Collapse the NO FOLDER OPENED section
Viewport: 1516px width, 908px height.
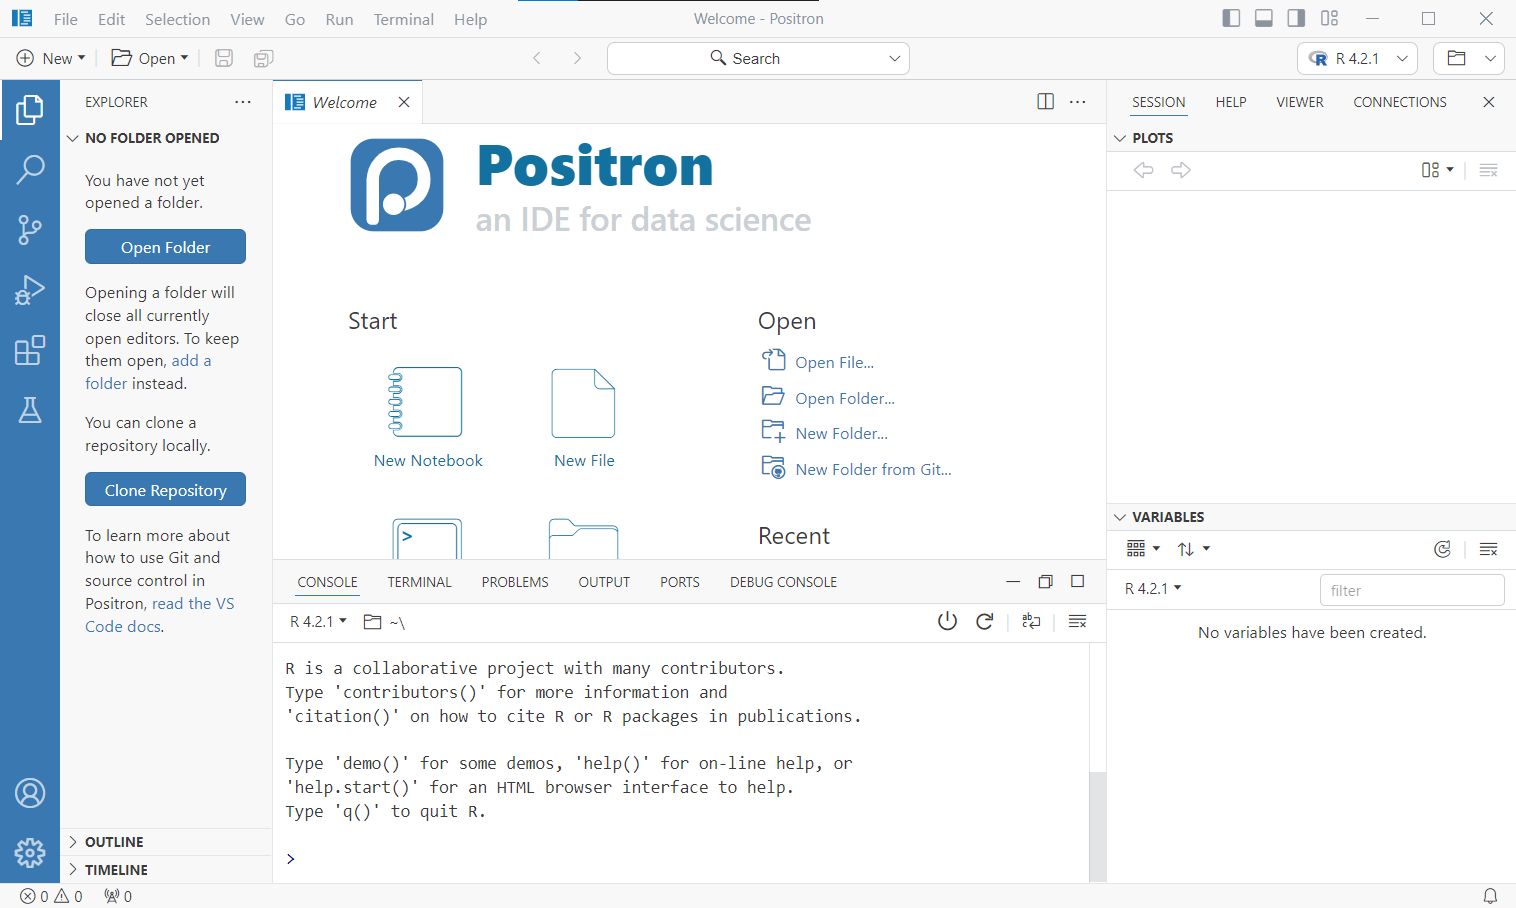[166, 138]
